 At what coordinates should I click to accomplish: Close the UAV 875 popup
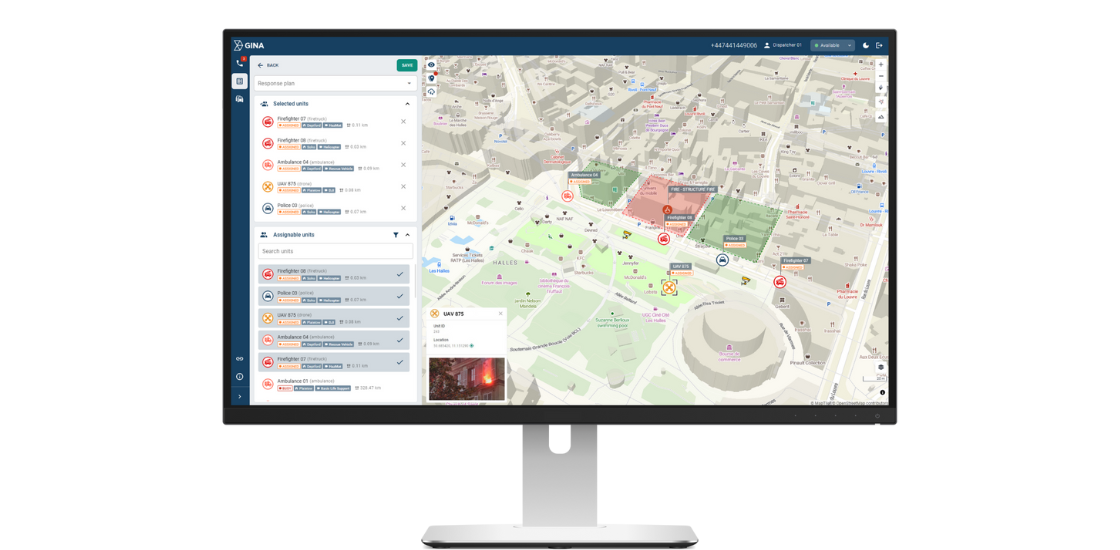(x=500, y=314)
